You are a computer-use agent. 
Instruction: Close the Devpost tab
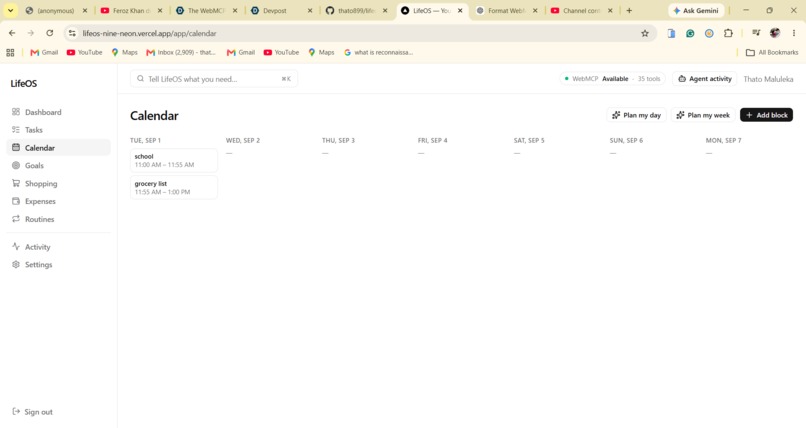point(310,10)
